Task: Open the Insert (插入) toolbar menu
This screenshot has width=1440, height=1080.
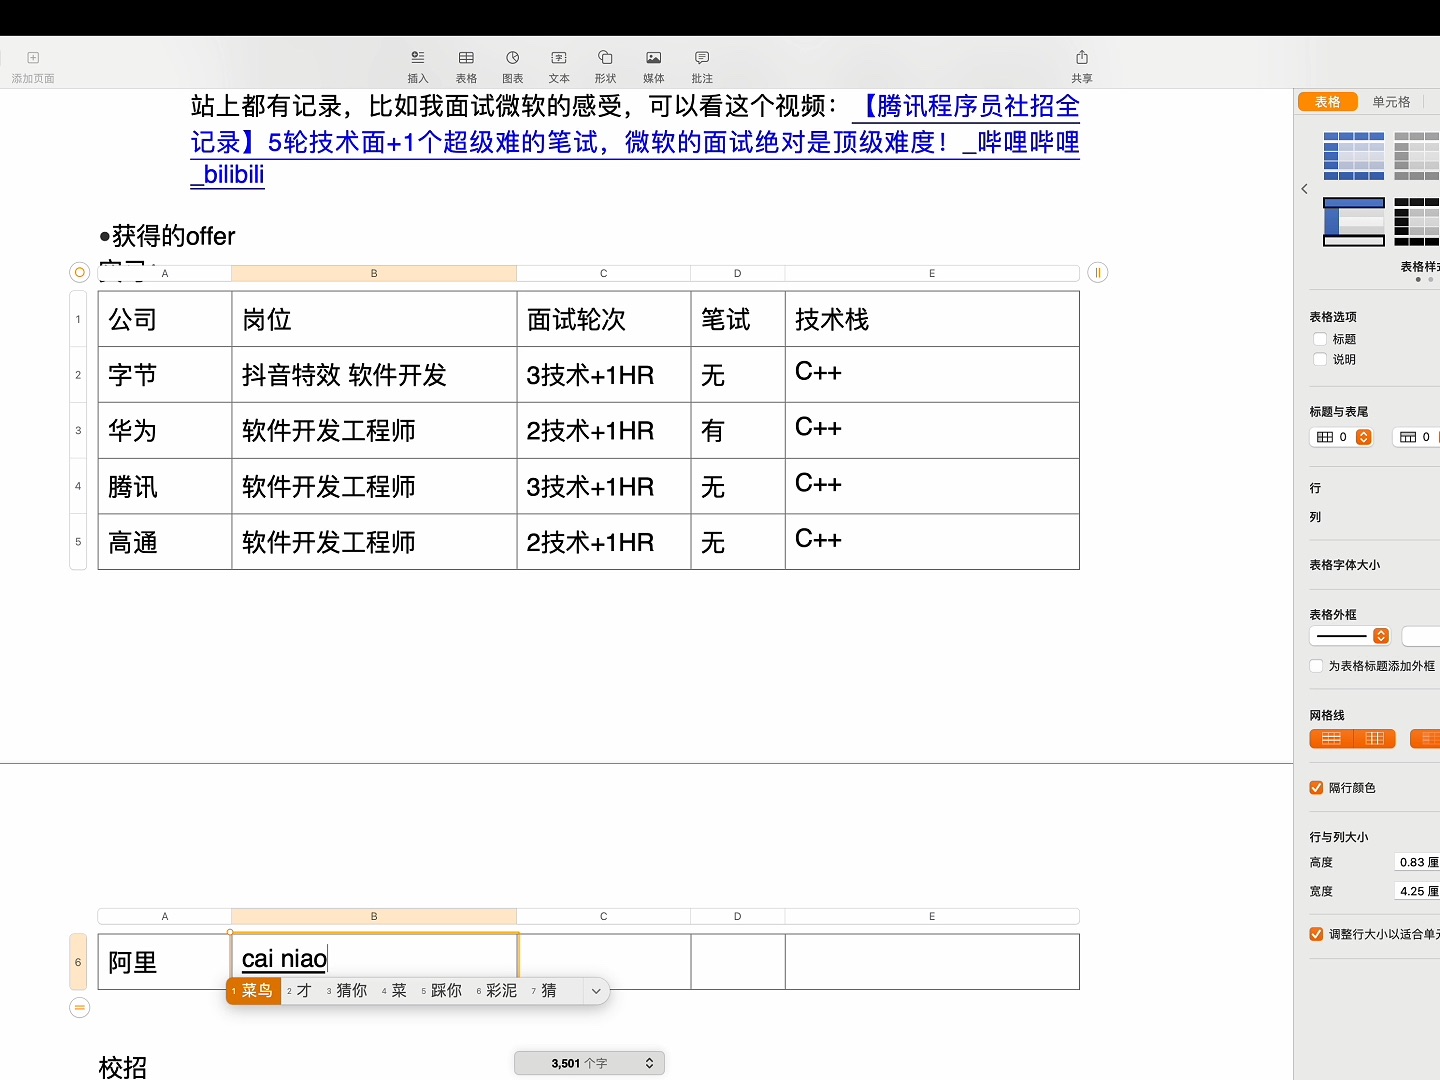Action: pyautogui.click(x=418, y=66)
